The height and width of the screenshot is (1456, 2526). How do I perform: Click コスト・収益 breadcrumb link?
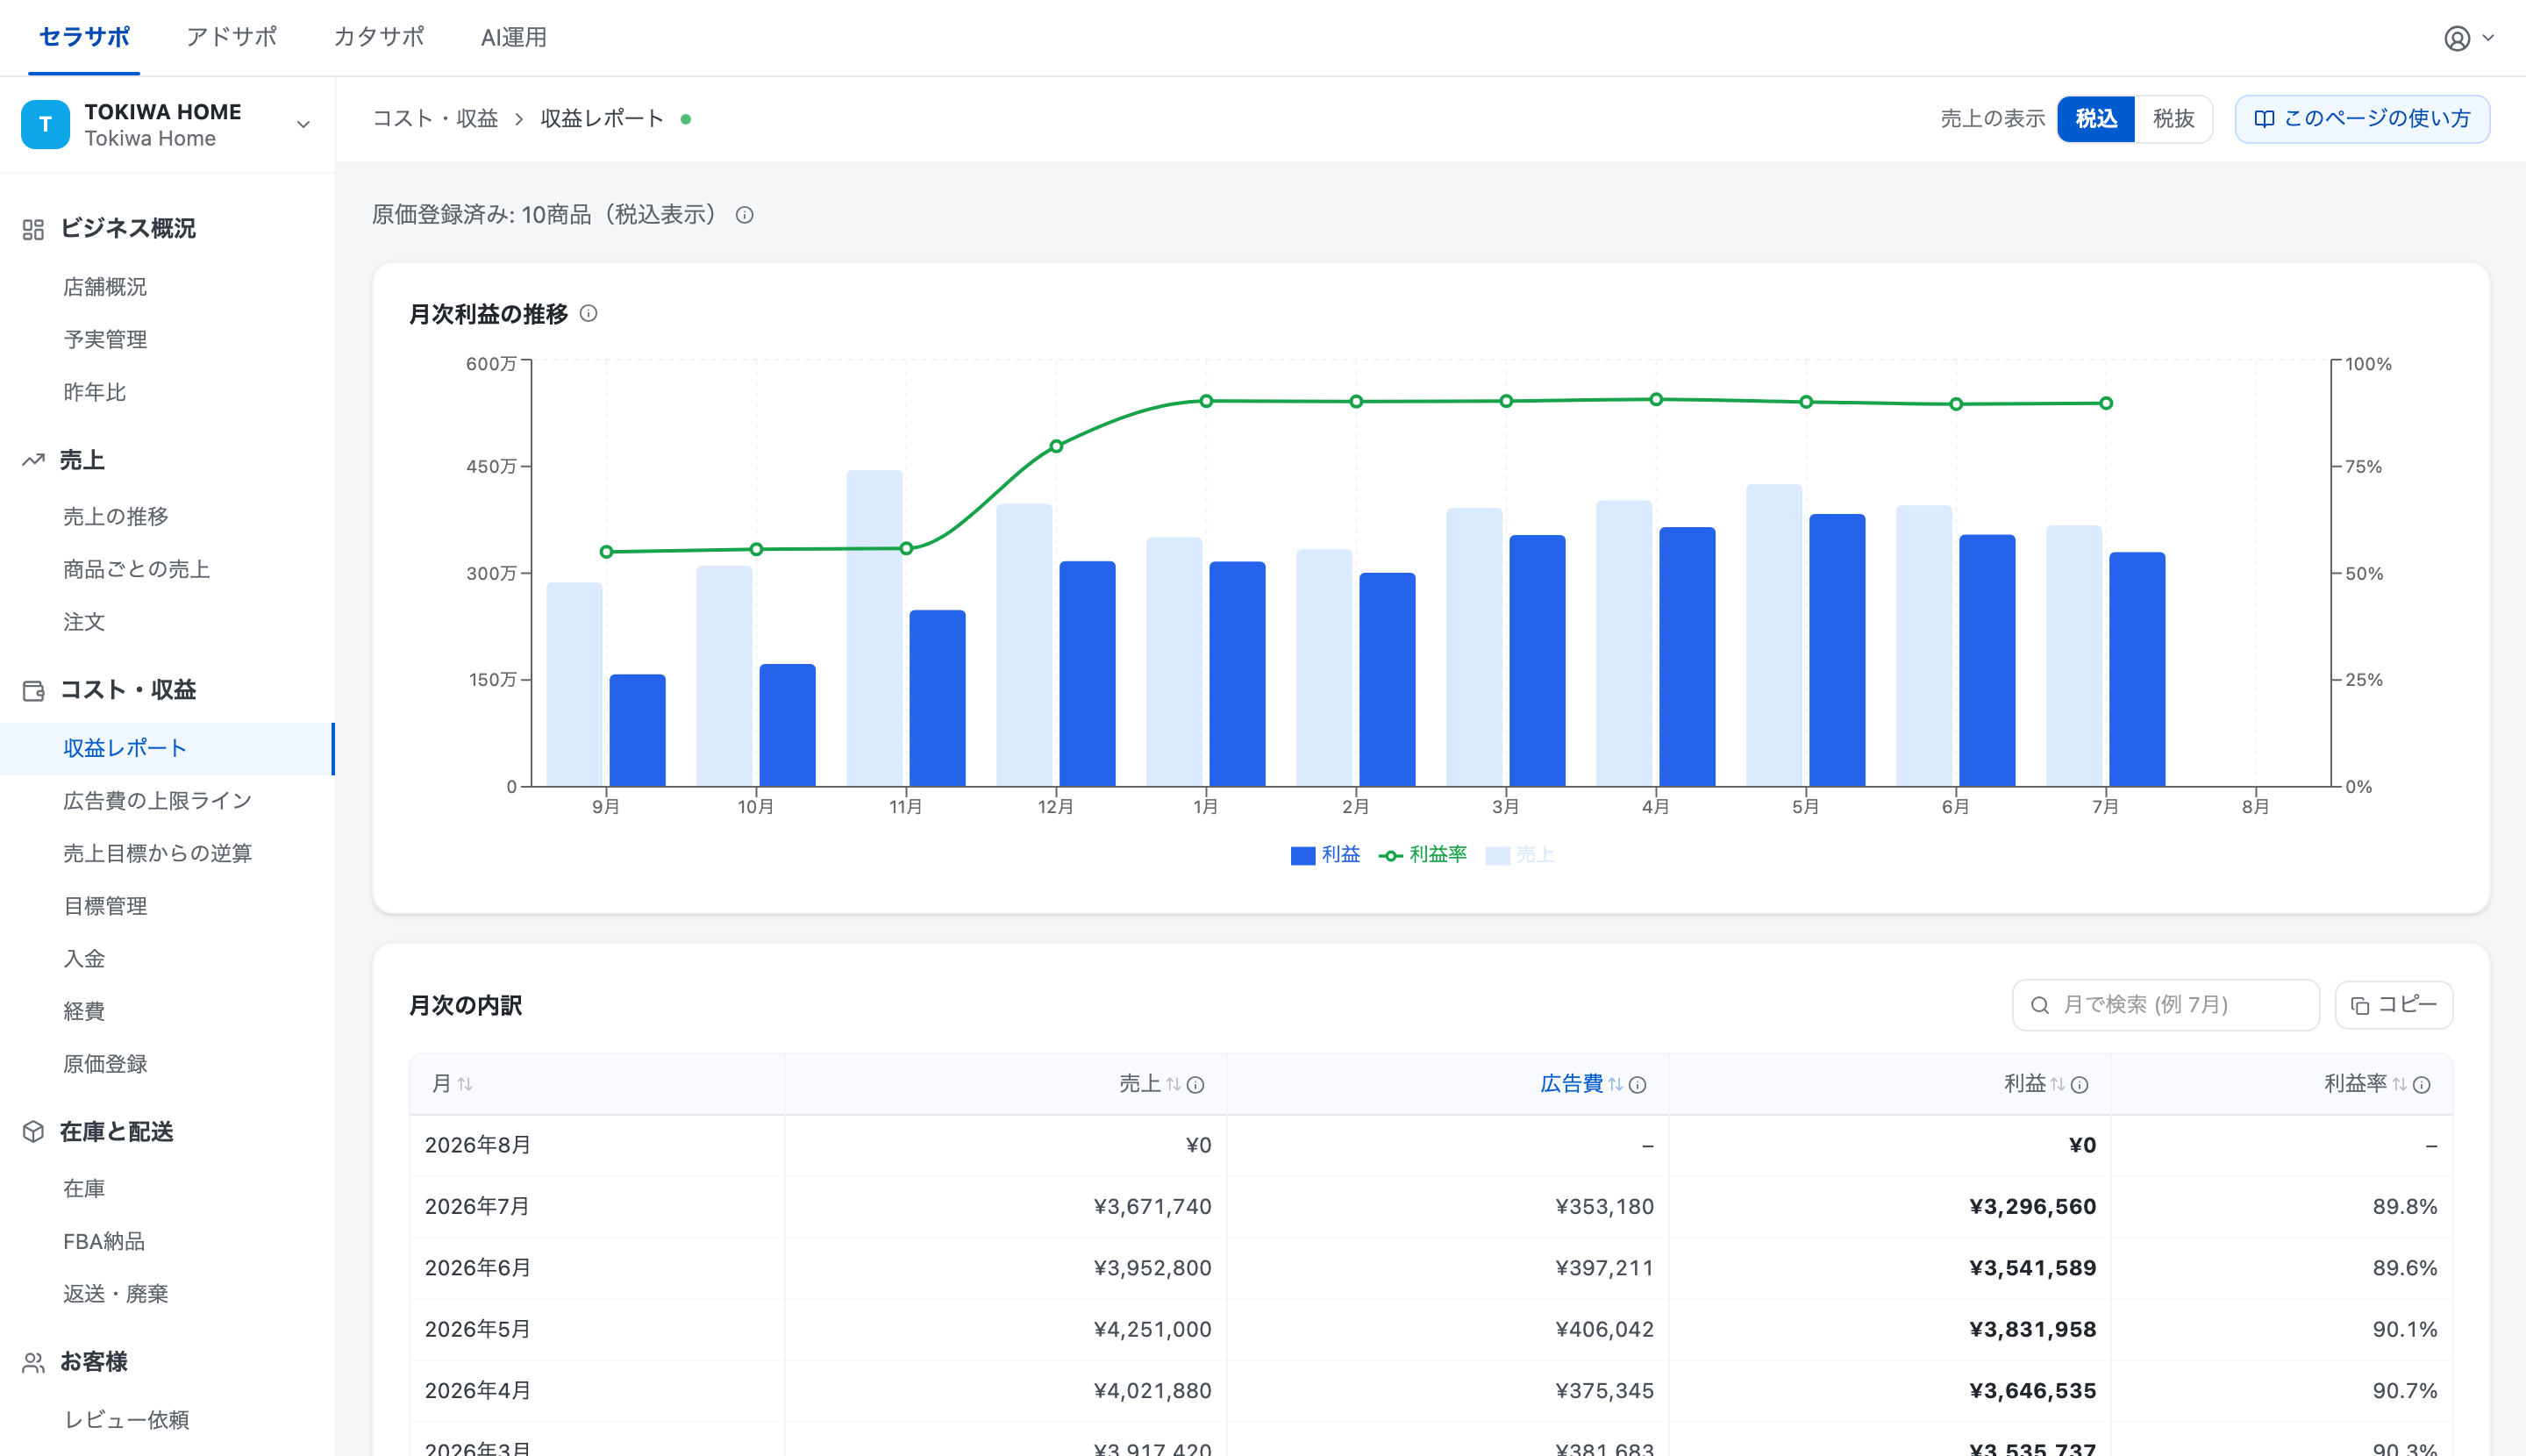tap(435, 119)
